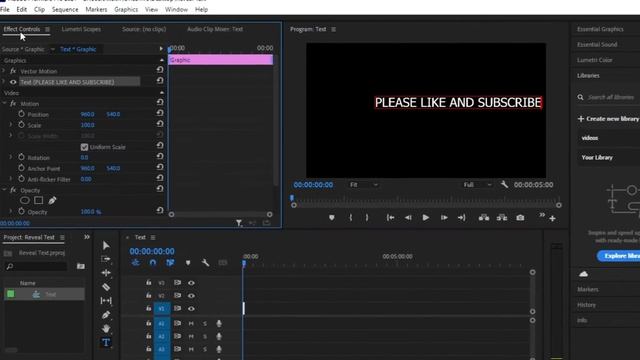
Task: Mute audio track A1
Action: 191,324
